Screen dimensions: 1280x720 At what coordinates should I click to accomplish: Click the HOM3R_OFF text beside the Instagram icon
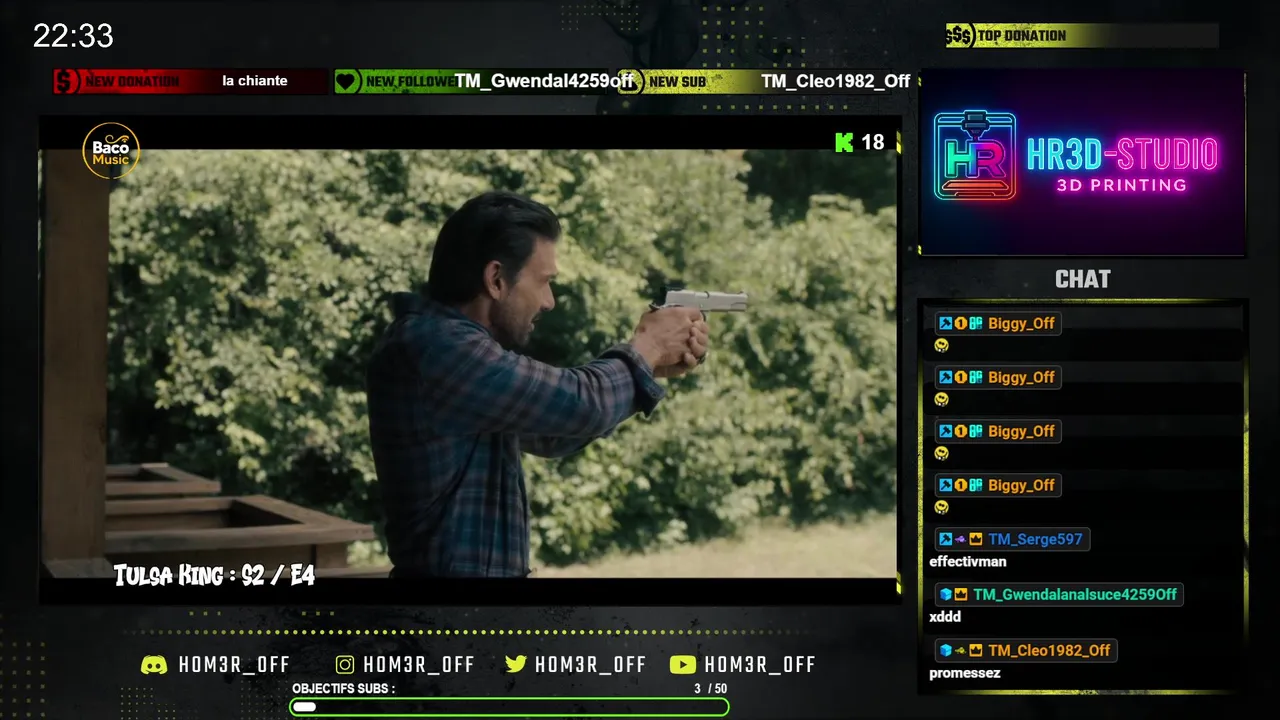pos(419,665)
